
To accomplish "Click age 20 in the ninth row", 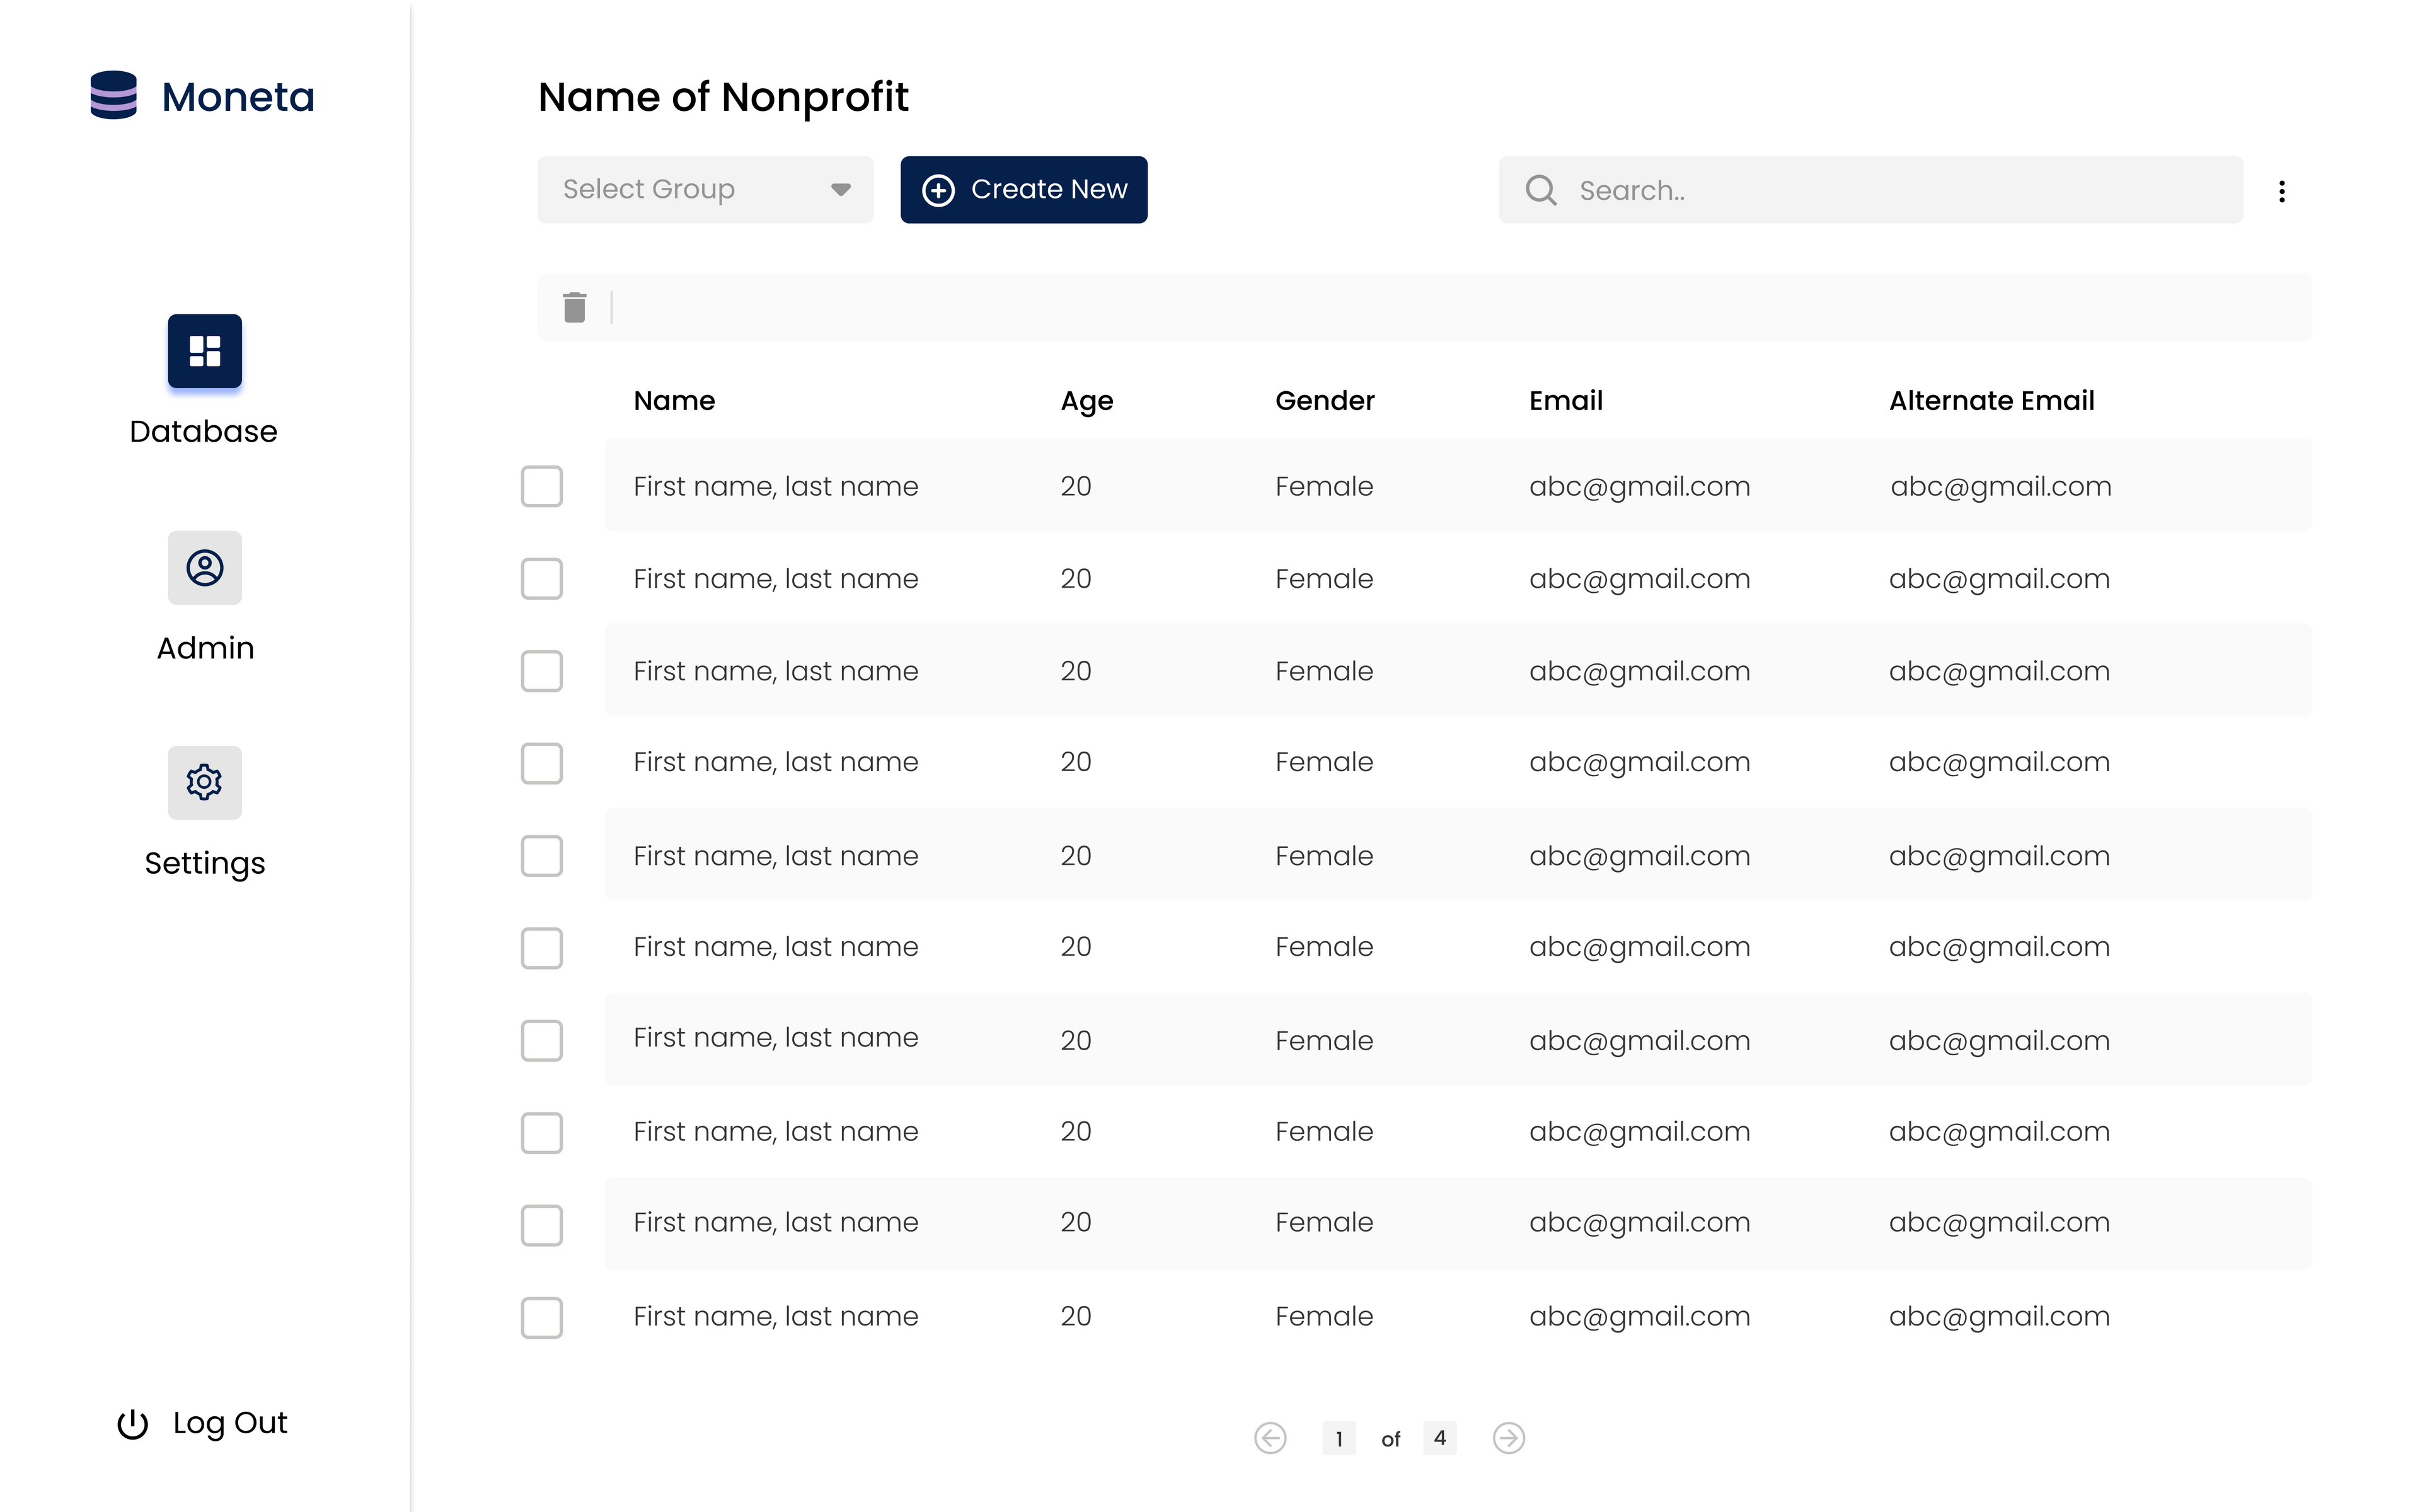I will click(1076, 1222).
